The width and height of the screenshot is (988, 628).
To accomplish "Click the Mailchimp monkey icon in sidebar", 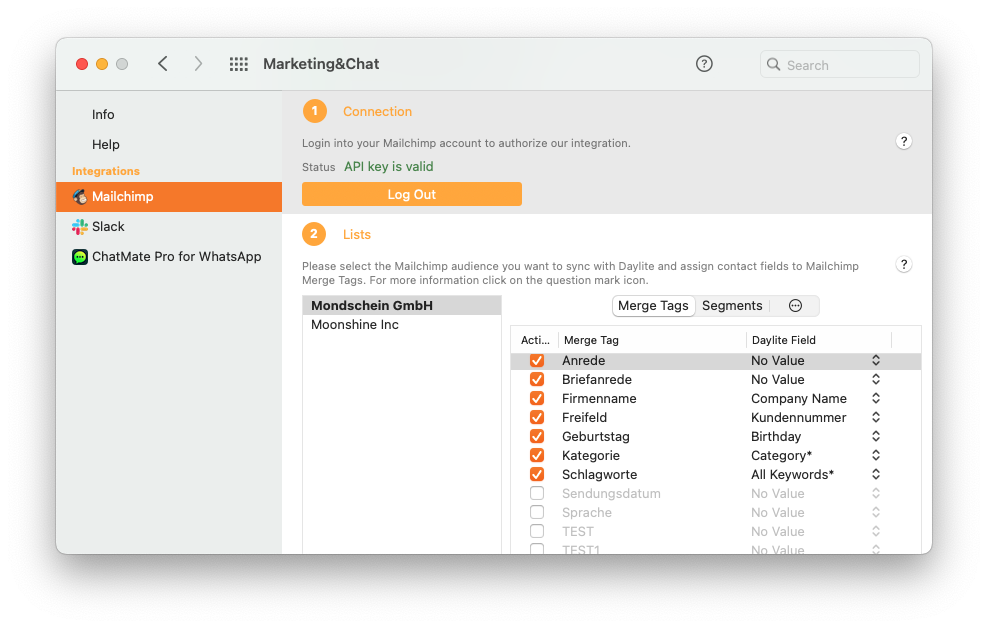I will pos(79,197).
